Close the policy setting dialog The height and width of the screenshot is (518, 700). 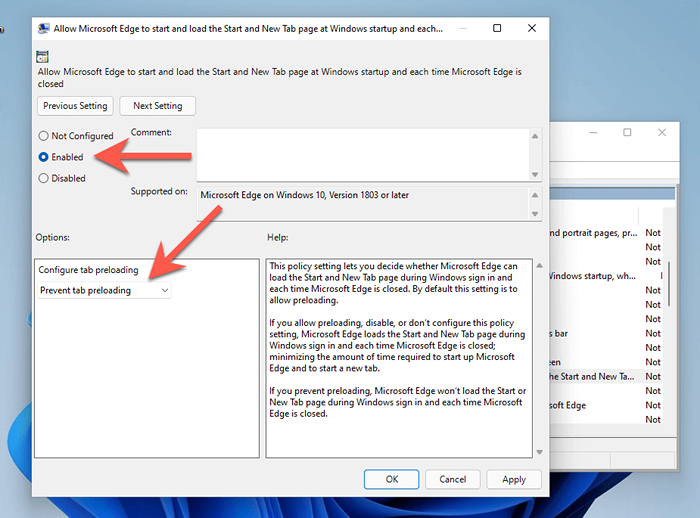click(x=532, y=28)
